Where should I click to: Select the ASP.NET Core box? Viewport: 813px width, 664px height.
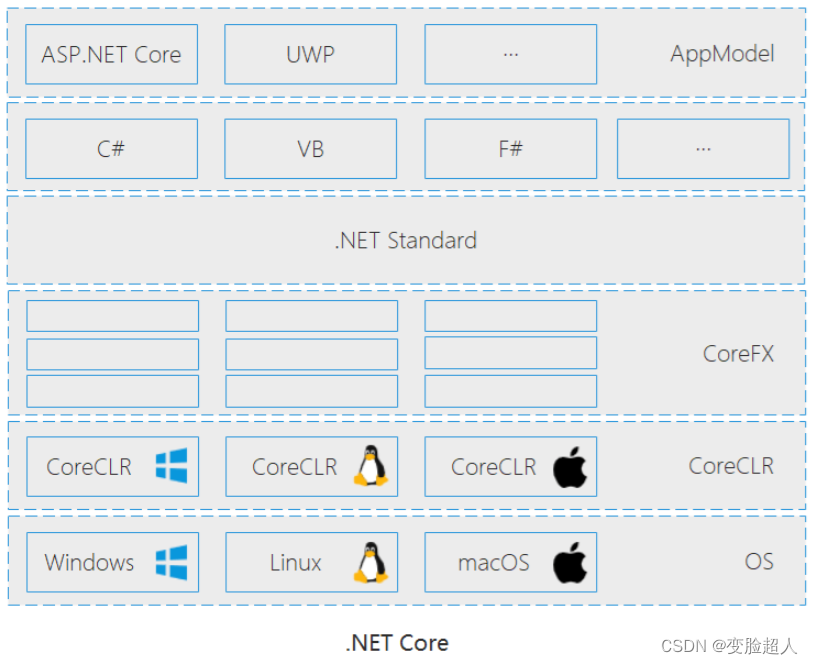pos(111,54)
